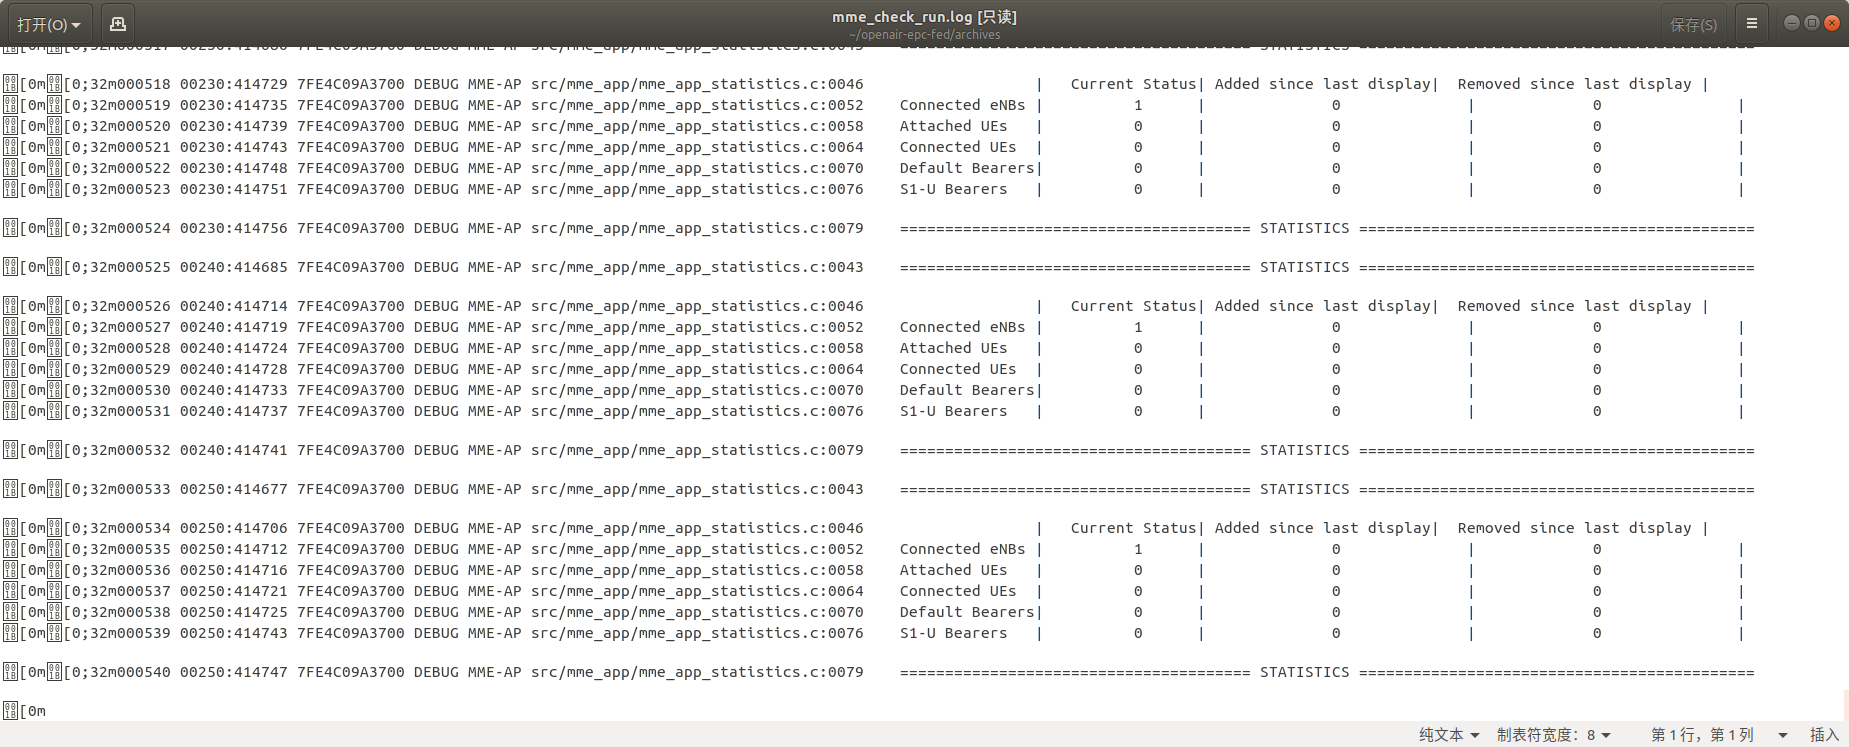Screen dimensions: 1849x747
Task: Click the value 1 for Connected eNBs line 000519
Action: click(x=1138, y=105)
